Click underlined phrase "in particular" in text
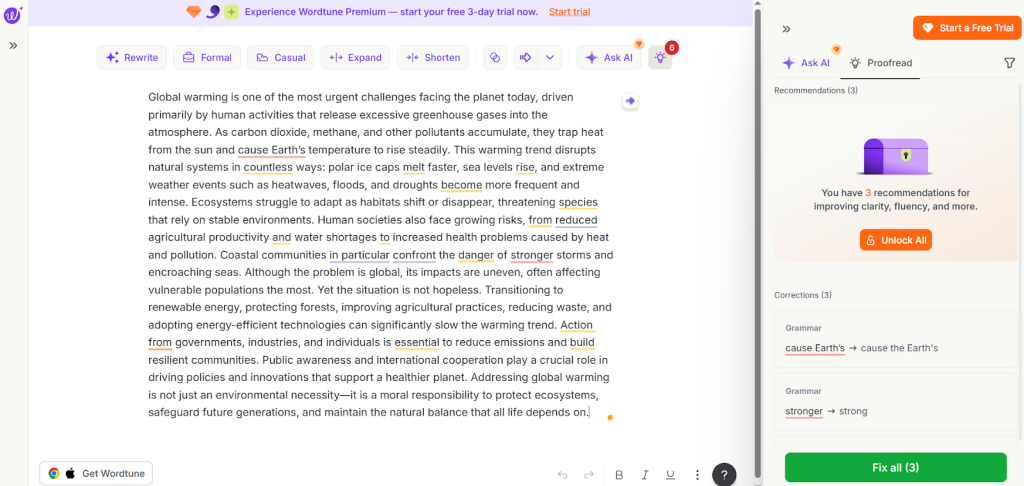Image resolution: width=1024 pixels, height=486 pixels. click(359, 255)
